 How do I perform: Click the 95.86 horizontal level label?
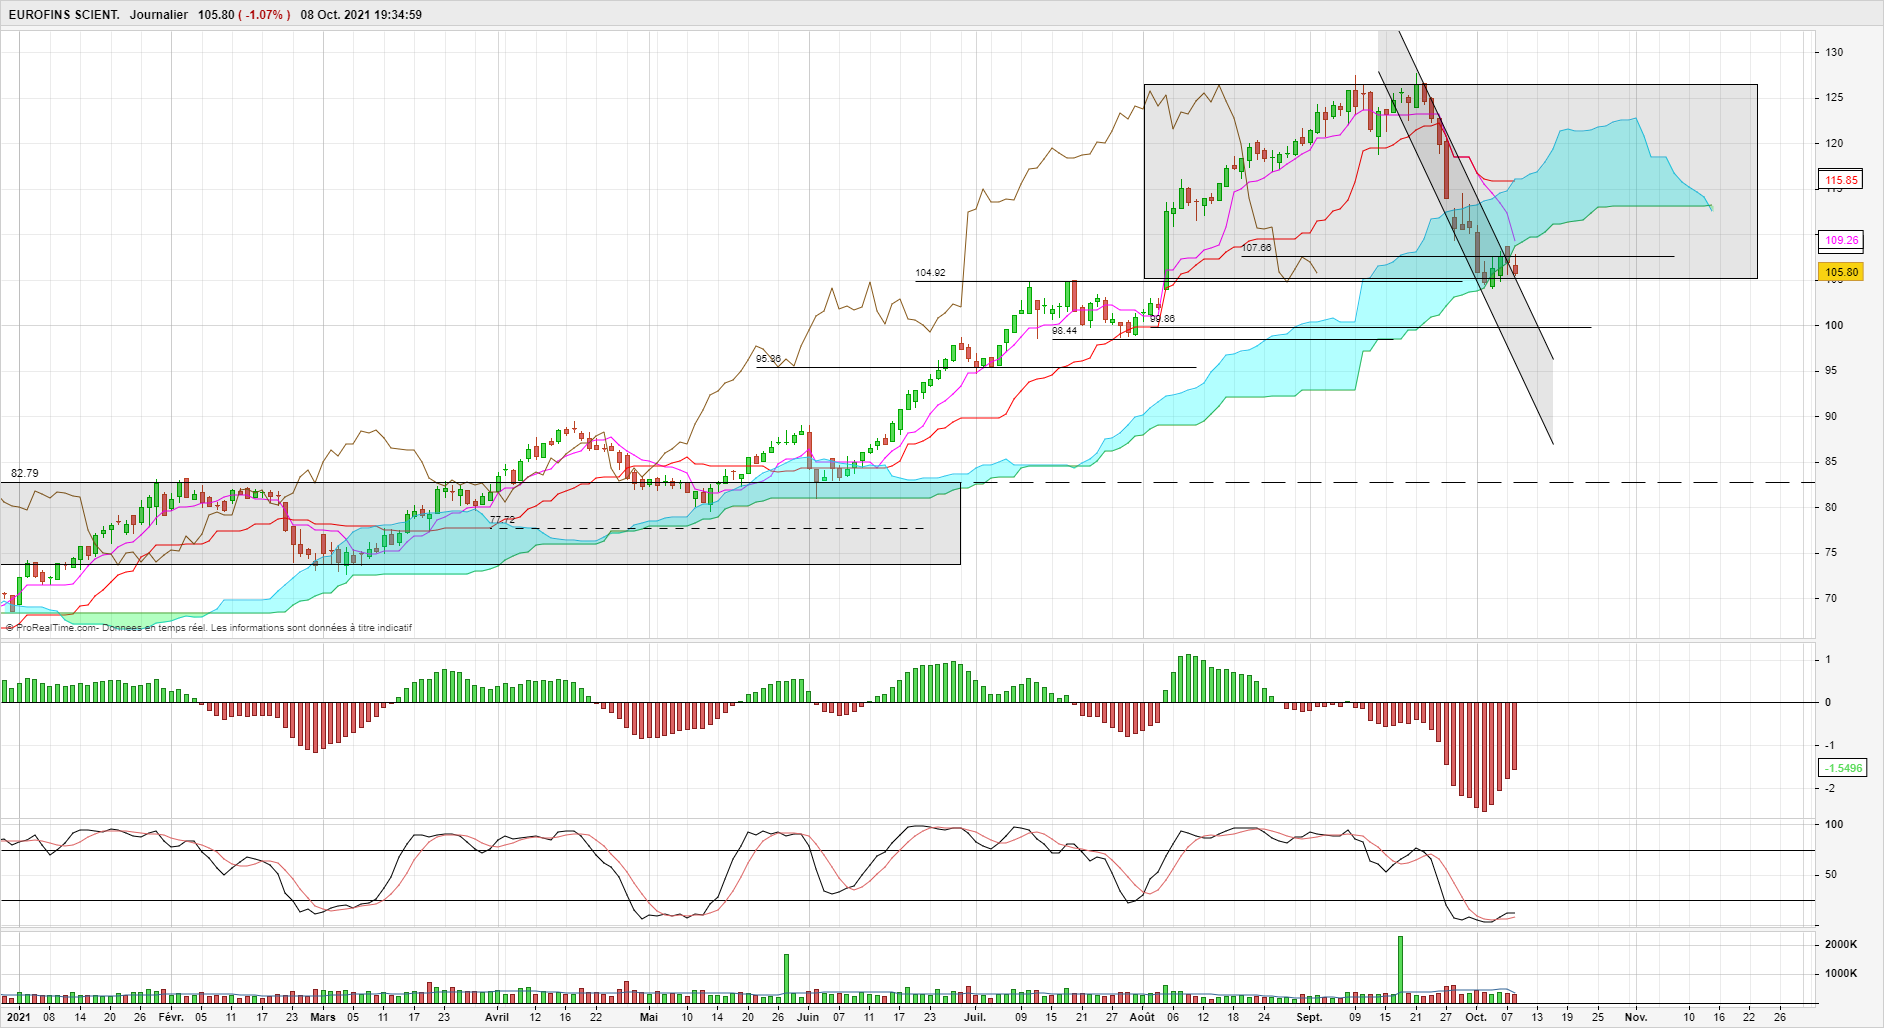coord(768,359)
